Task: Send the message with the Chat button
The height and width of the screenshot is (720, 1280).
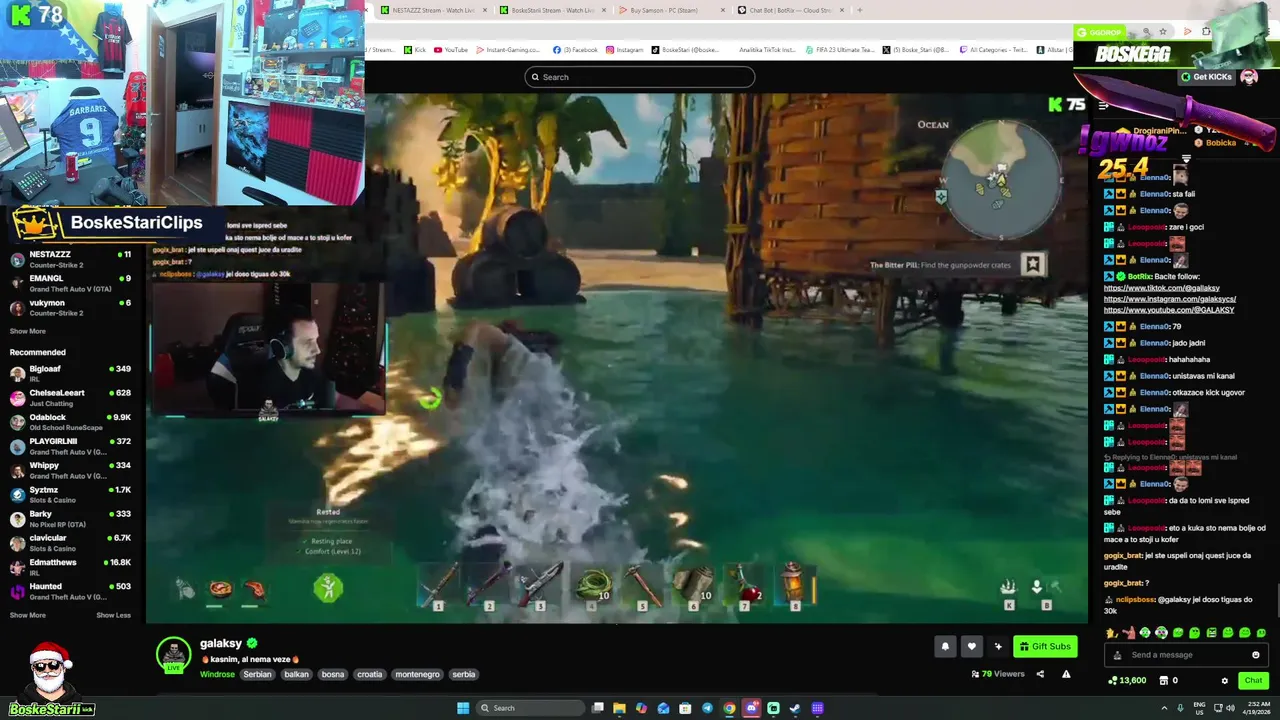Action: [1253, 681]
